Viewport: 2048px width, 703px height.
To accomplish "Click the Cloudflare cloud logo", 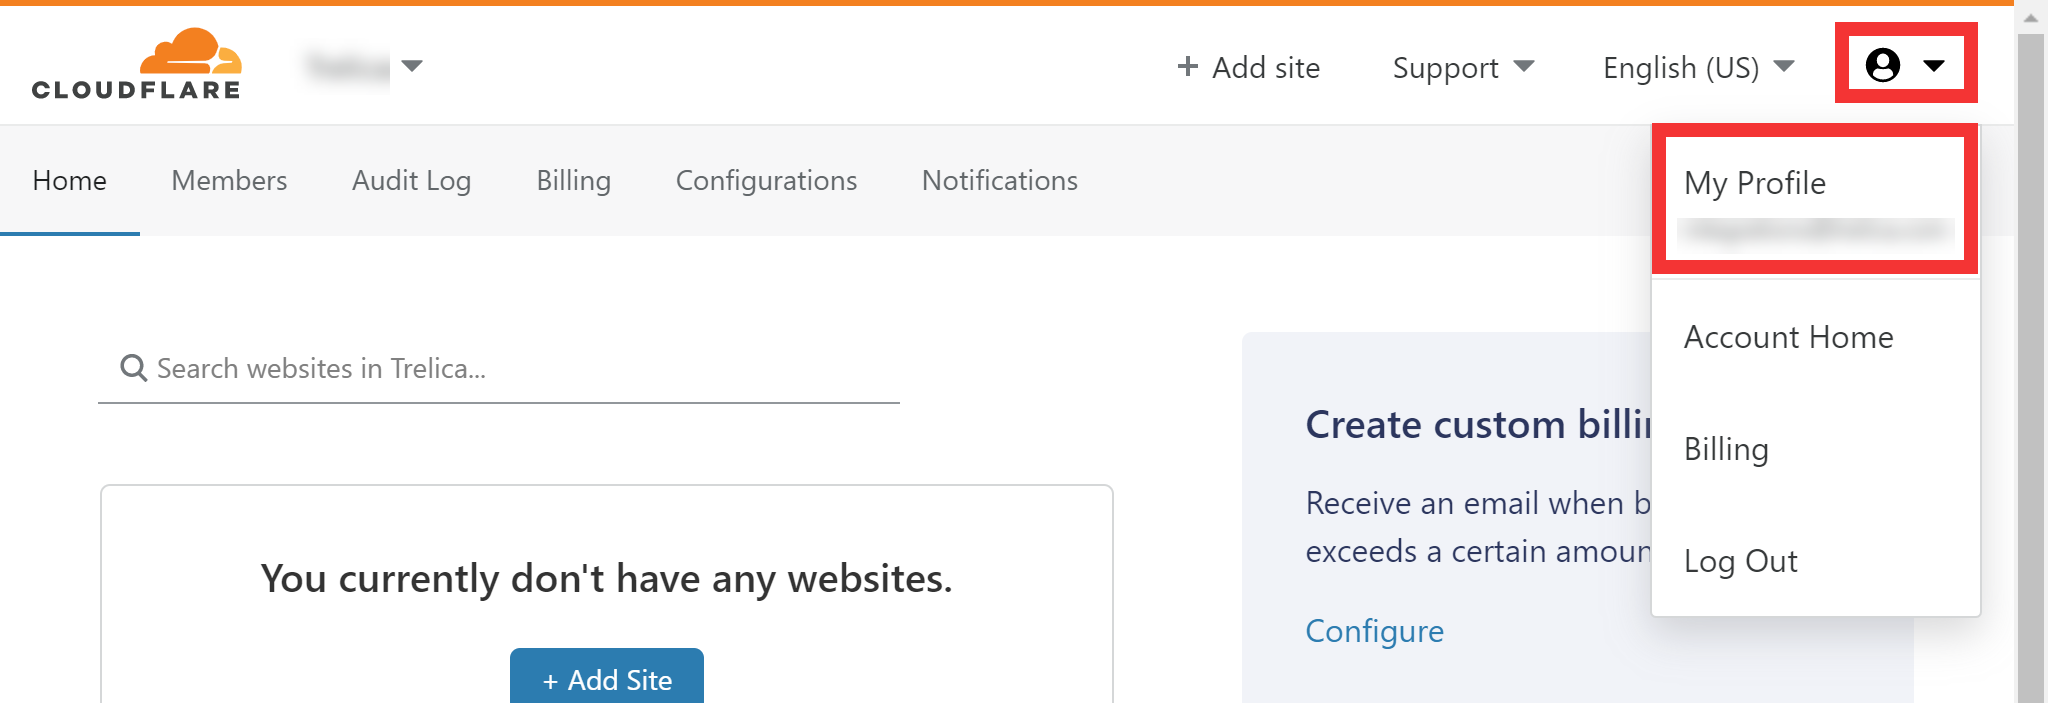I will 137,64.
